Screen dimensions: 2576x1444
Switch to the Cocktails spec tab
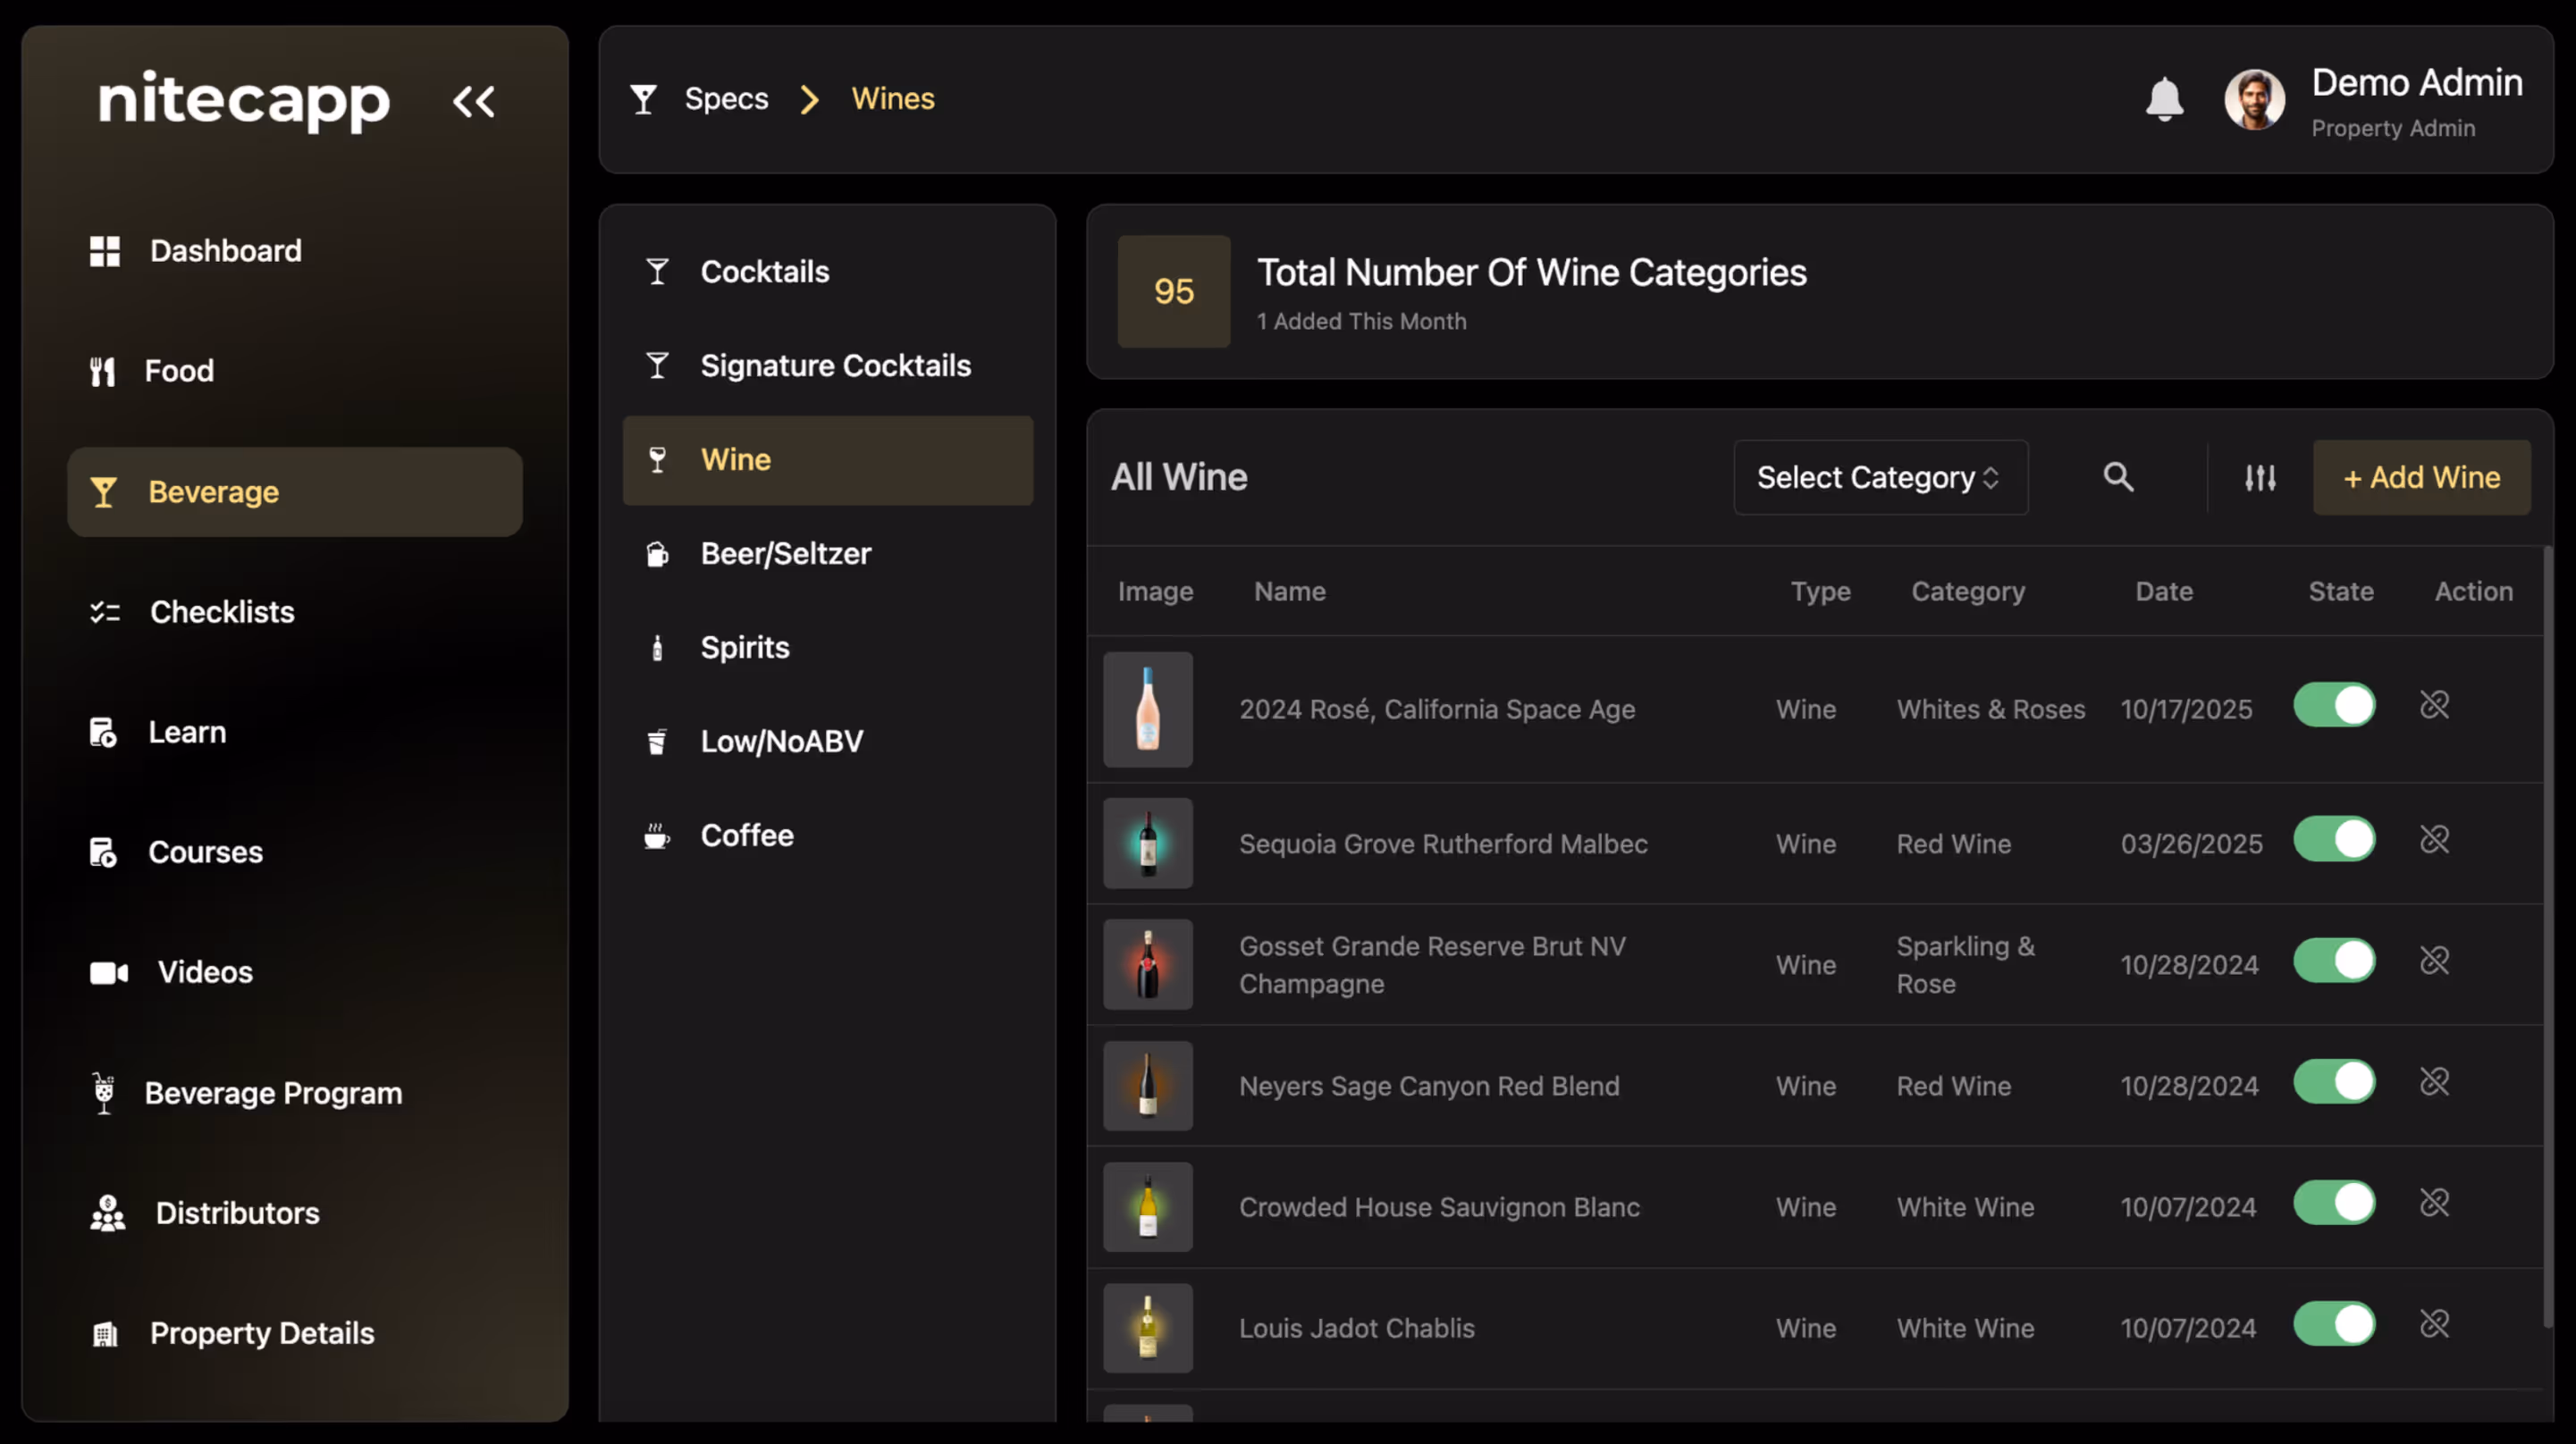(x=764, y=271)
